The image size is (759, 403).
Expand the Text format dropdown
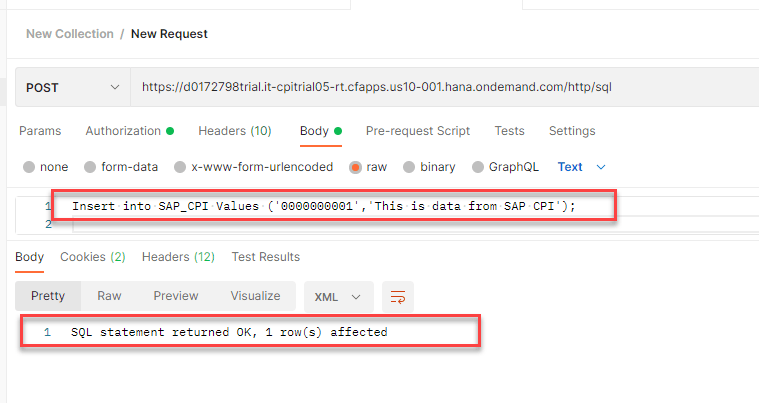coord(581,167)
